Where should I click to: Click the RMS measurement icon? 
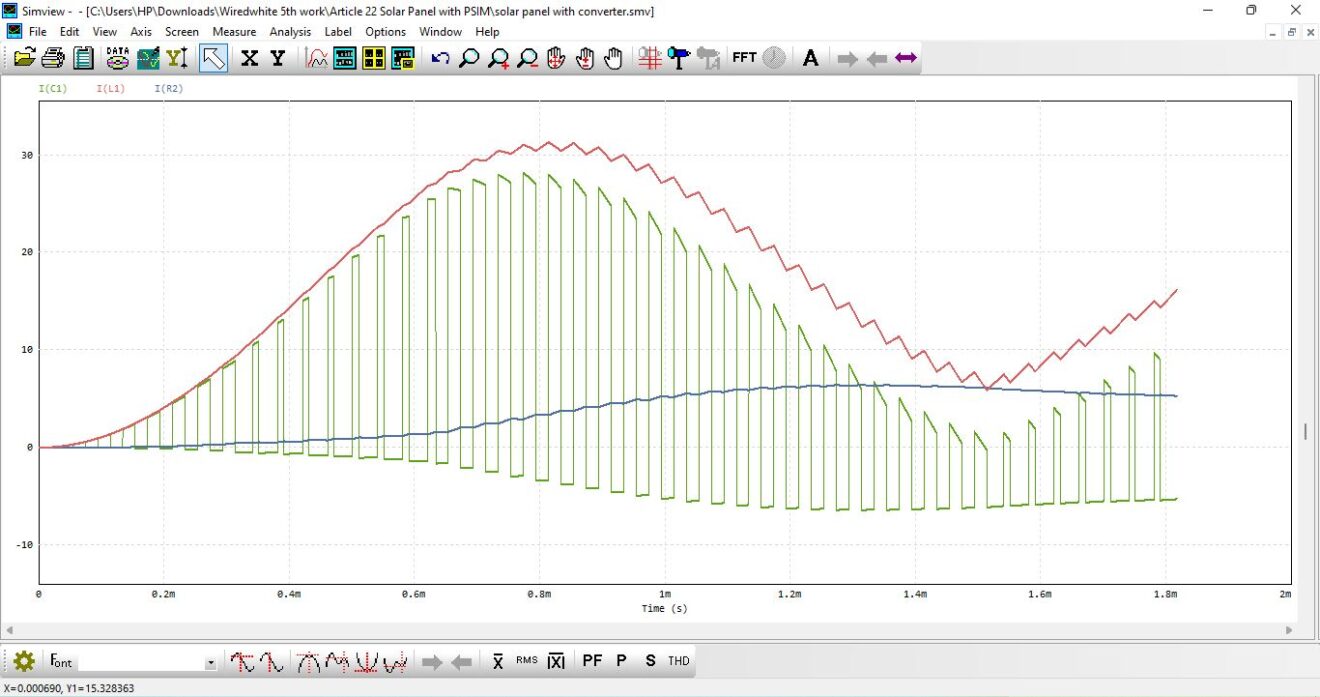[526, 660]
